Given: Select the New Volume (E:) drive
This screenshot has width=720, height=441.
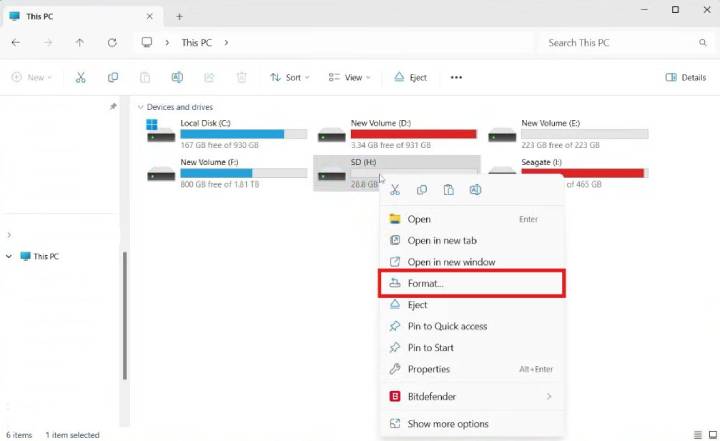Looking at the screenshot, I should tap(568, 134).
